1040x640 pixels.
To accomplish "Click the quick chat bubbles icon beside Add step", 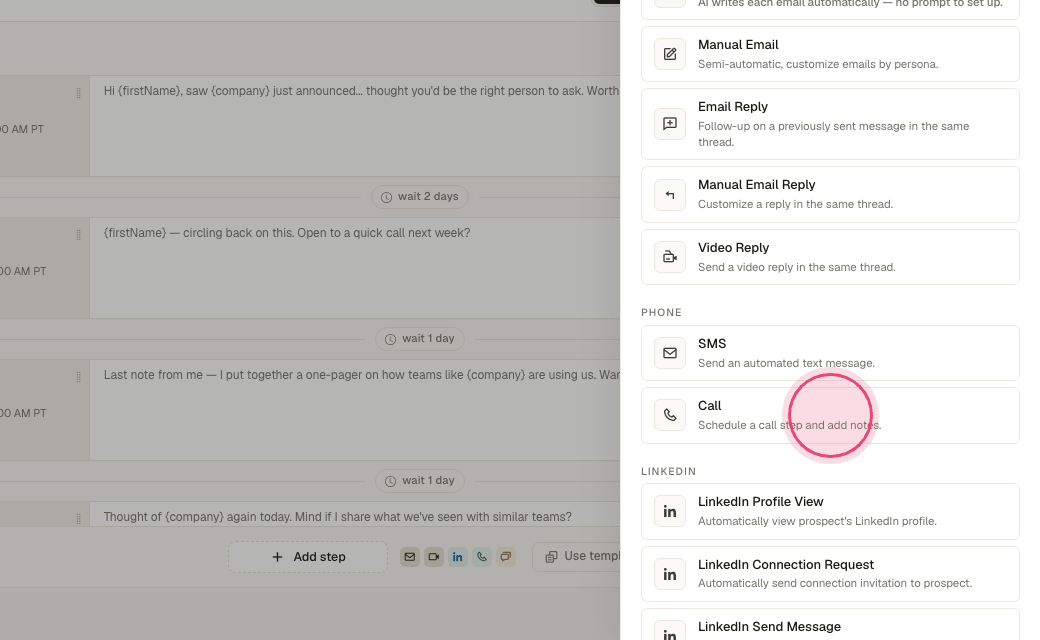I will pyautogui.click(x=505, y=557).
